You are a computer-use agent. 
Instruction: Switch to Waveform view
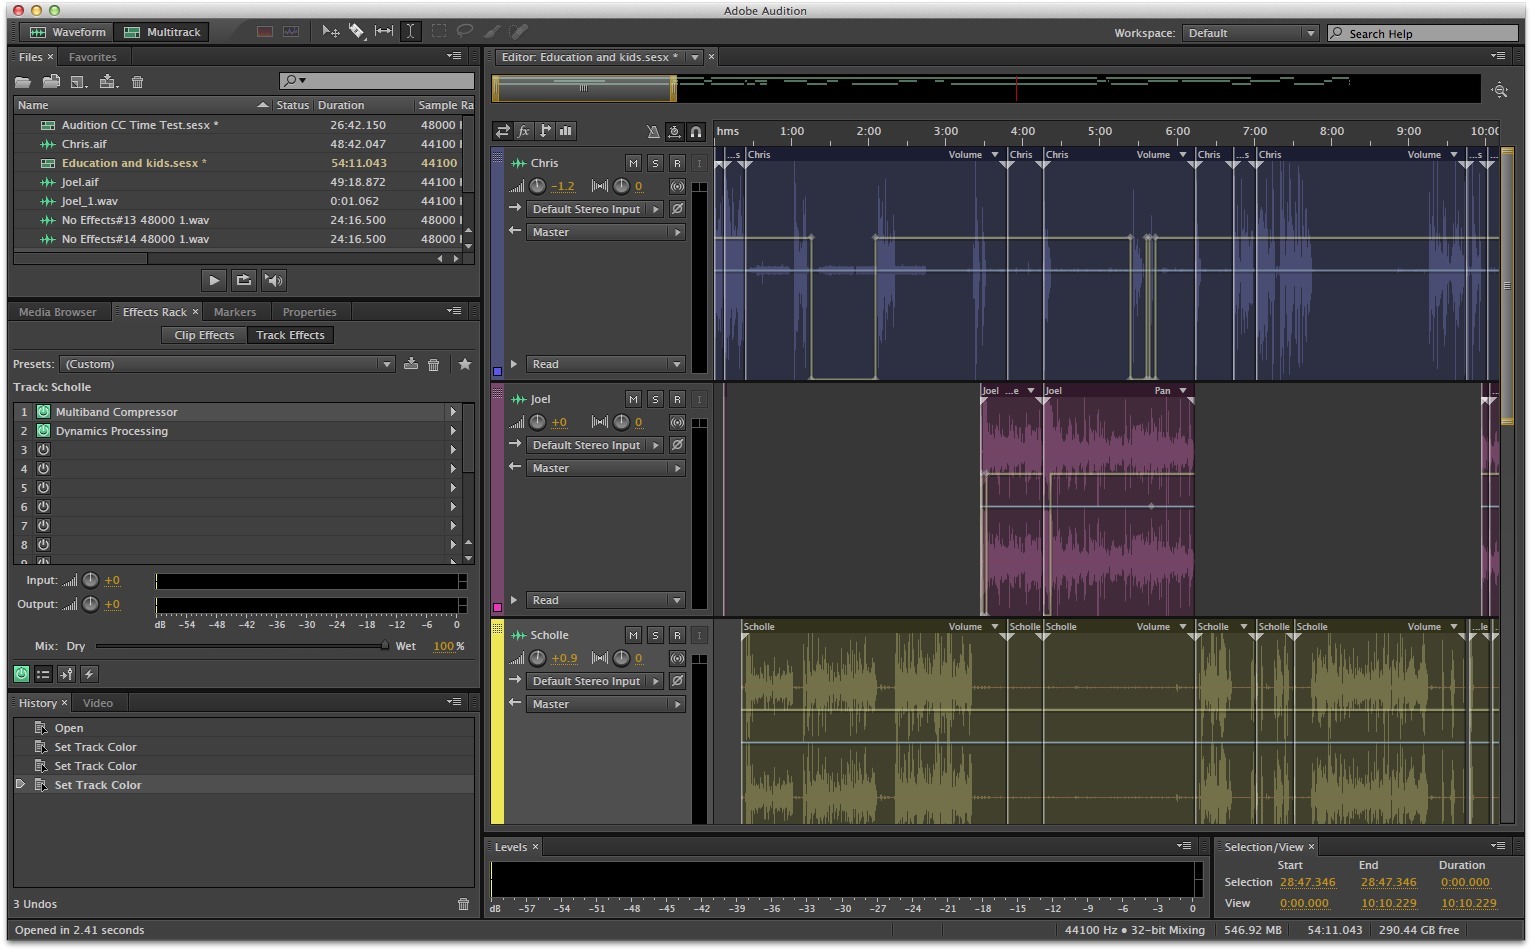pos(67,32)
